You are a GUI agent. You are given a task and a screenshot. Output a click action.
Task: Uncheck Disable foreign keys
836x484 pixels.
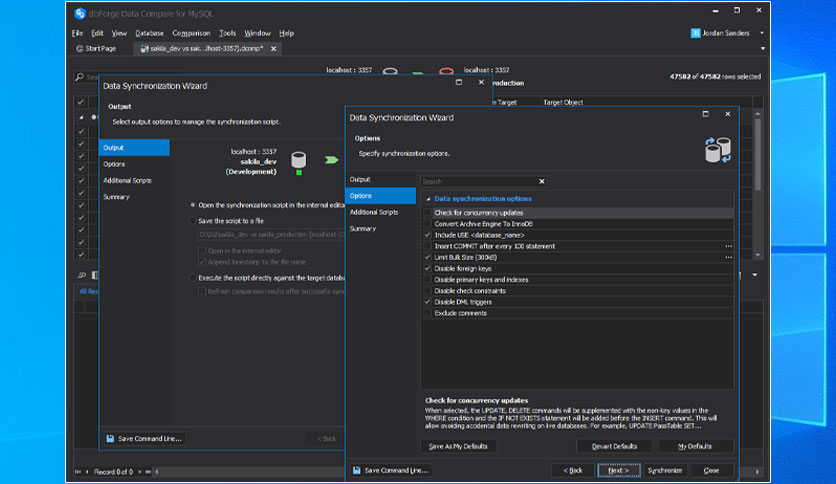pos(428,269)
